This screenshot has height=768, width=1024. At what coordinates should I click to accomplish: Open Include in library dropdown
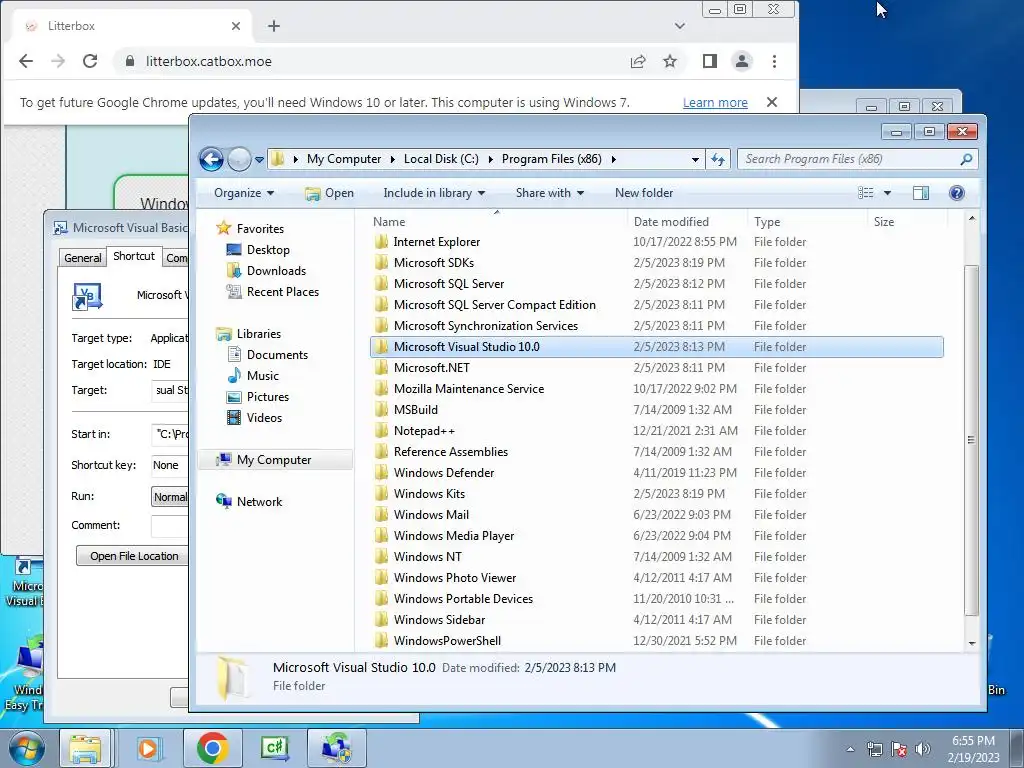[434, 193]
